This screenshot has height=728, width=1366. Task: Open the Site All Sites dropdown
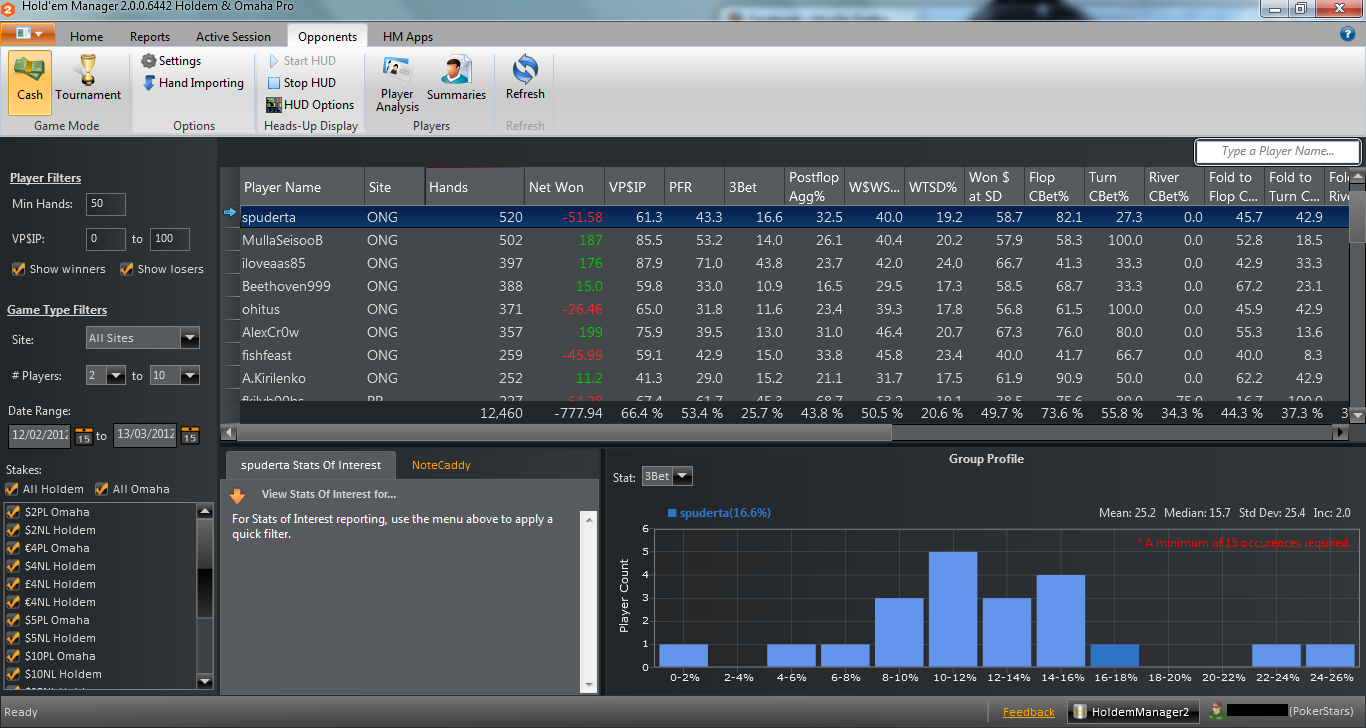point(142,338)
